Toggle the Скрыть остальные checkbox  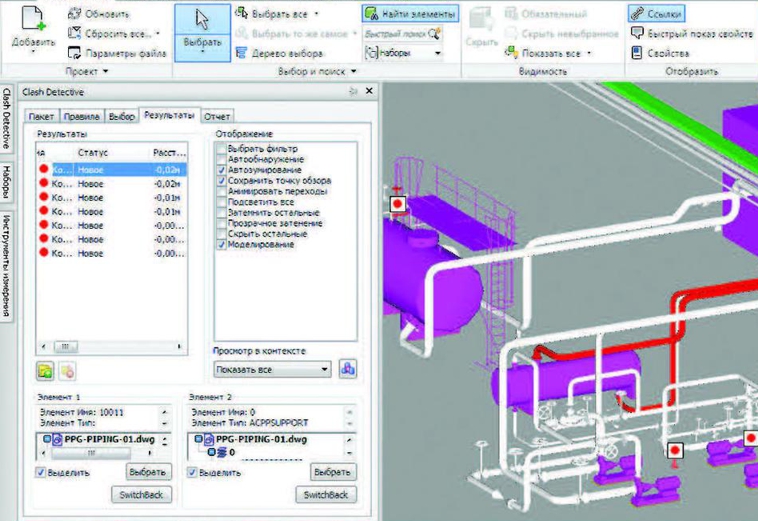pyautogui.click(x=221, y=235)
